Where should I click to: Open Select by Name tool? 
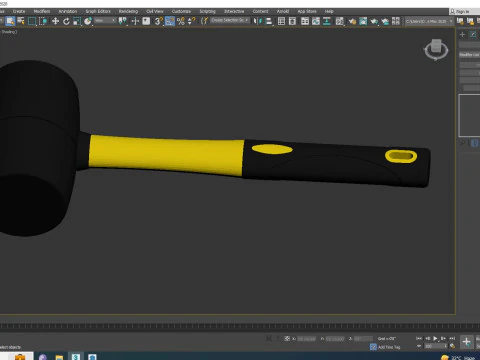21,21
